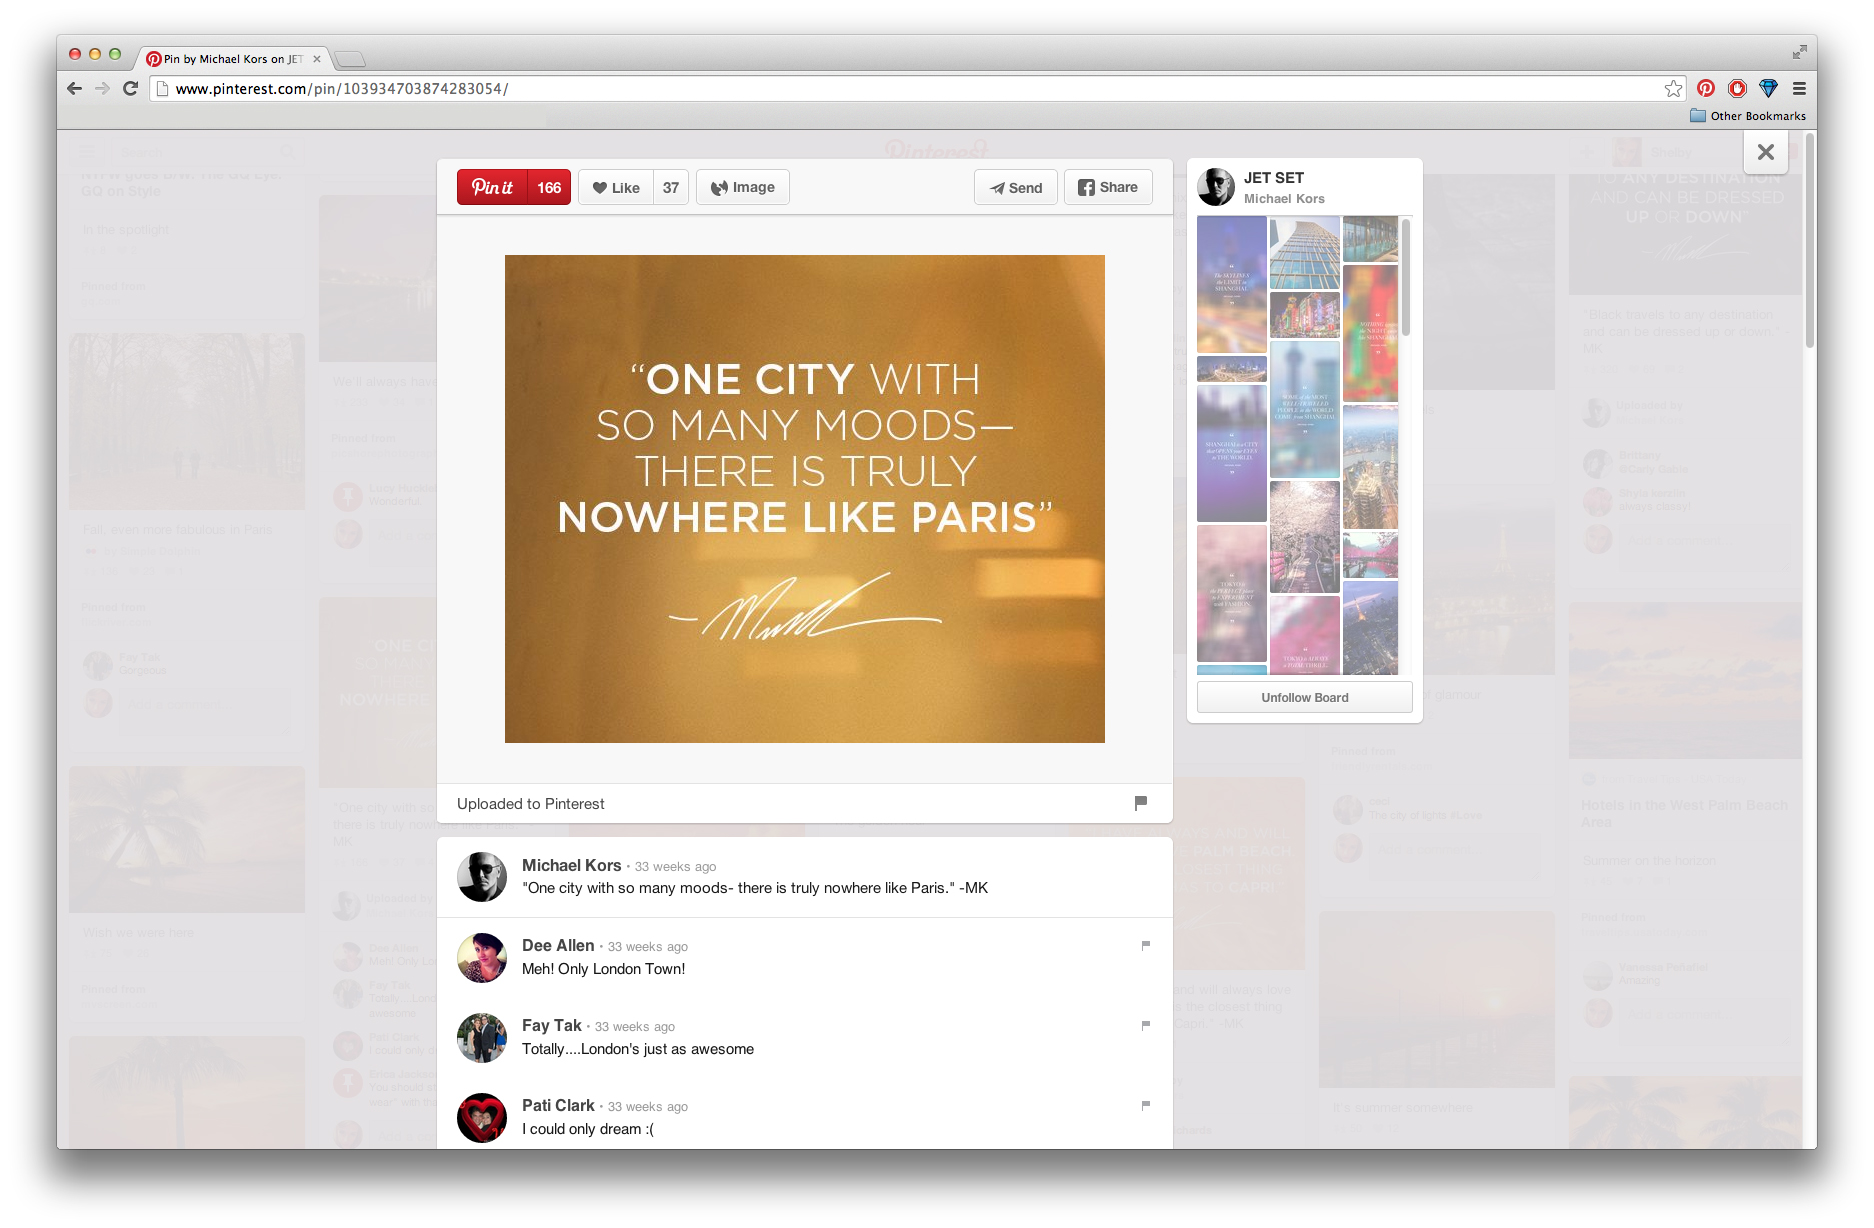This screenshot has width=1874, height=1228.
Task: Click the board panel scrollbar
Action: point(1406,278)
